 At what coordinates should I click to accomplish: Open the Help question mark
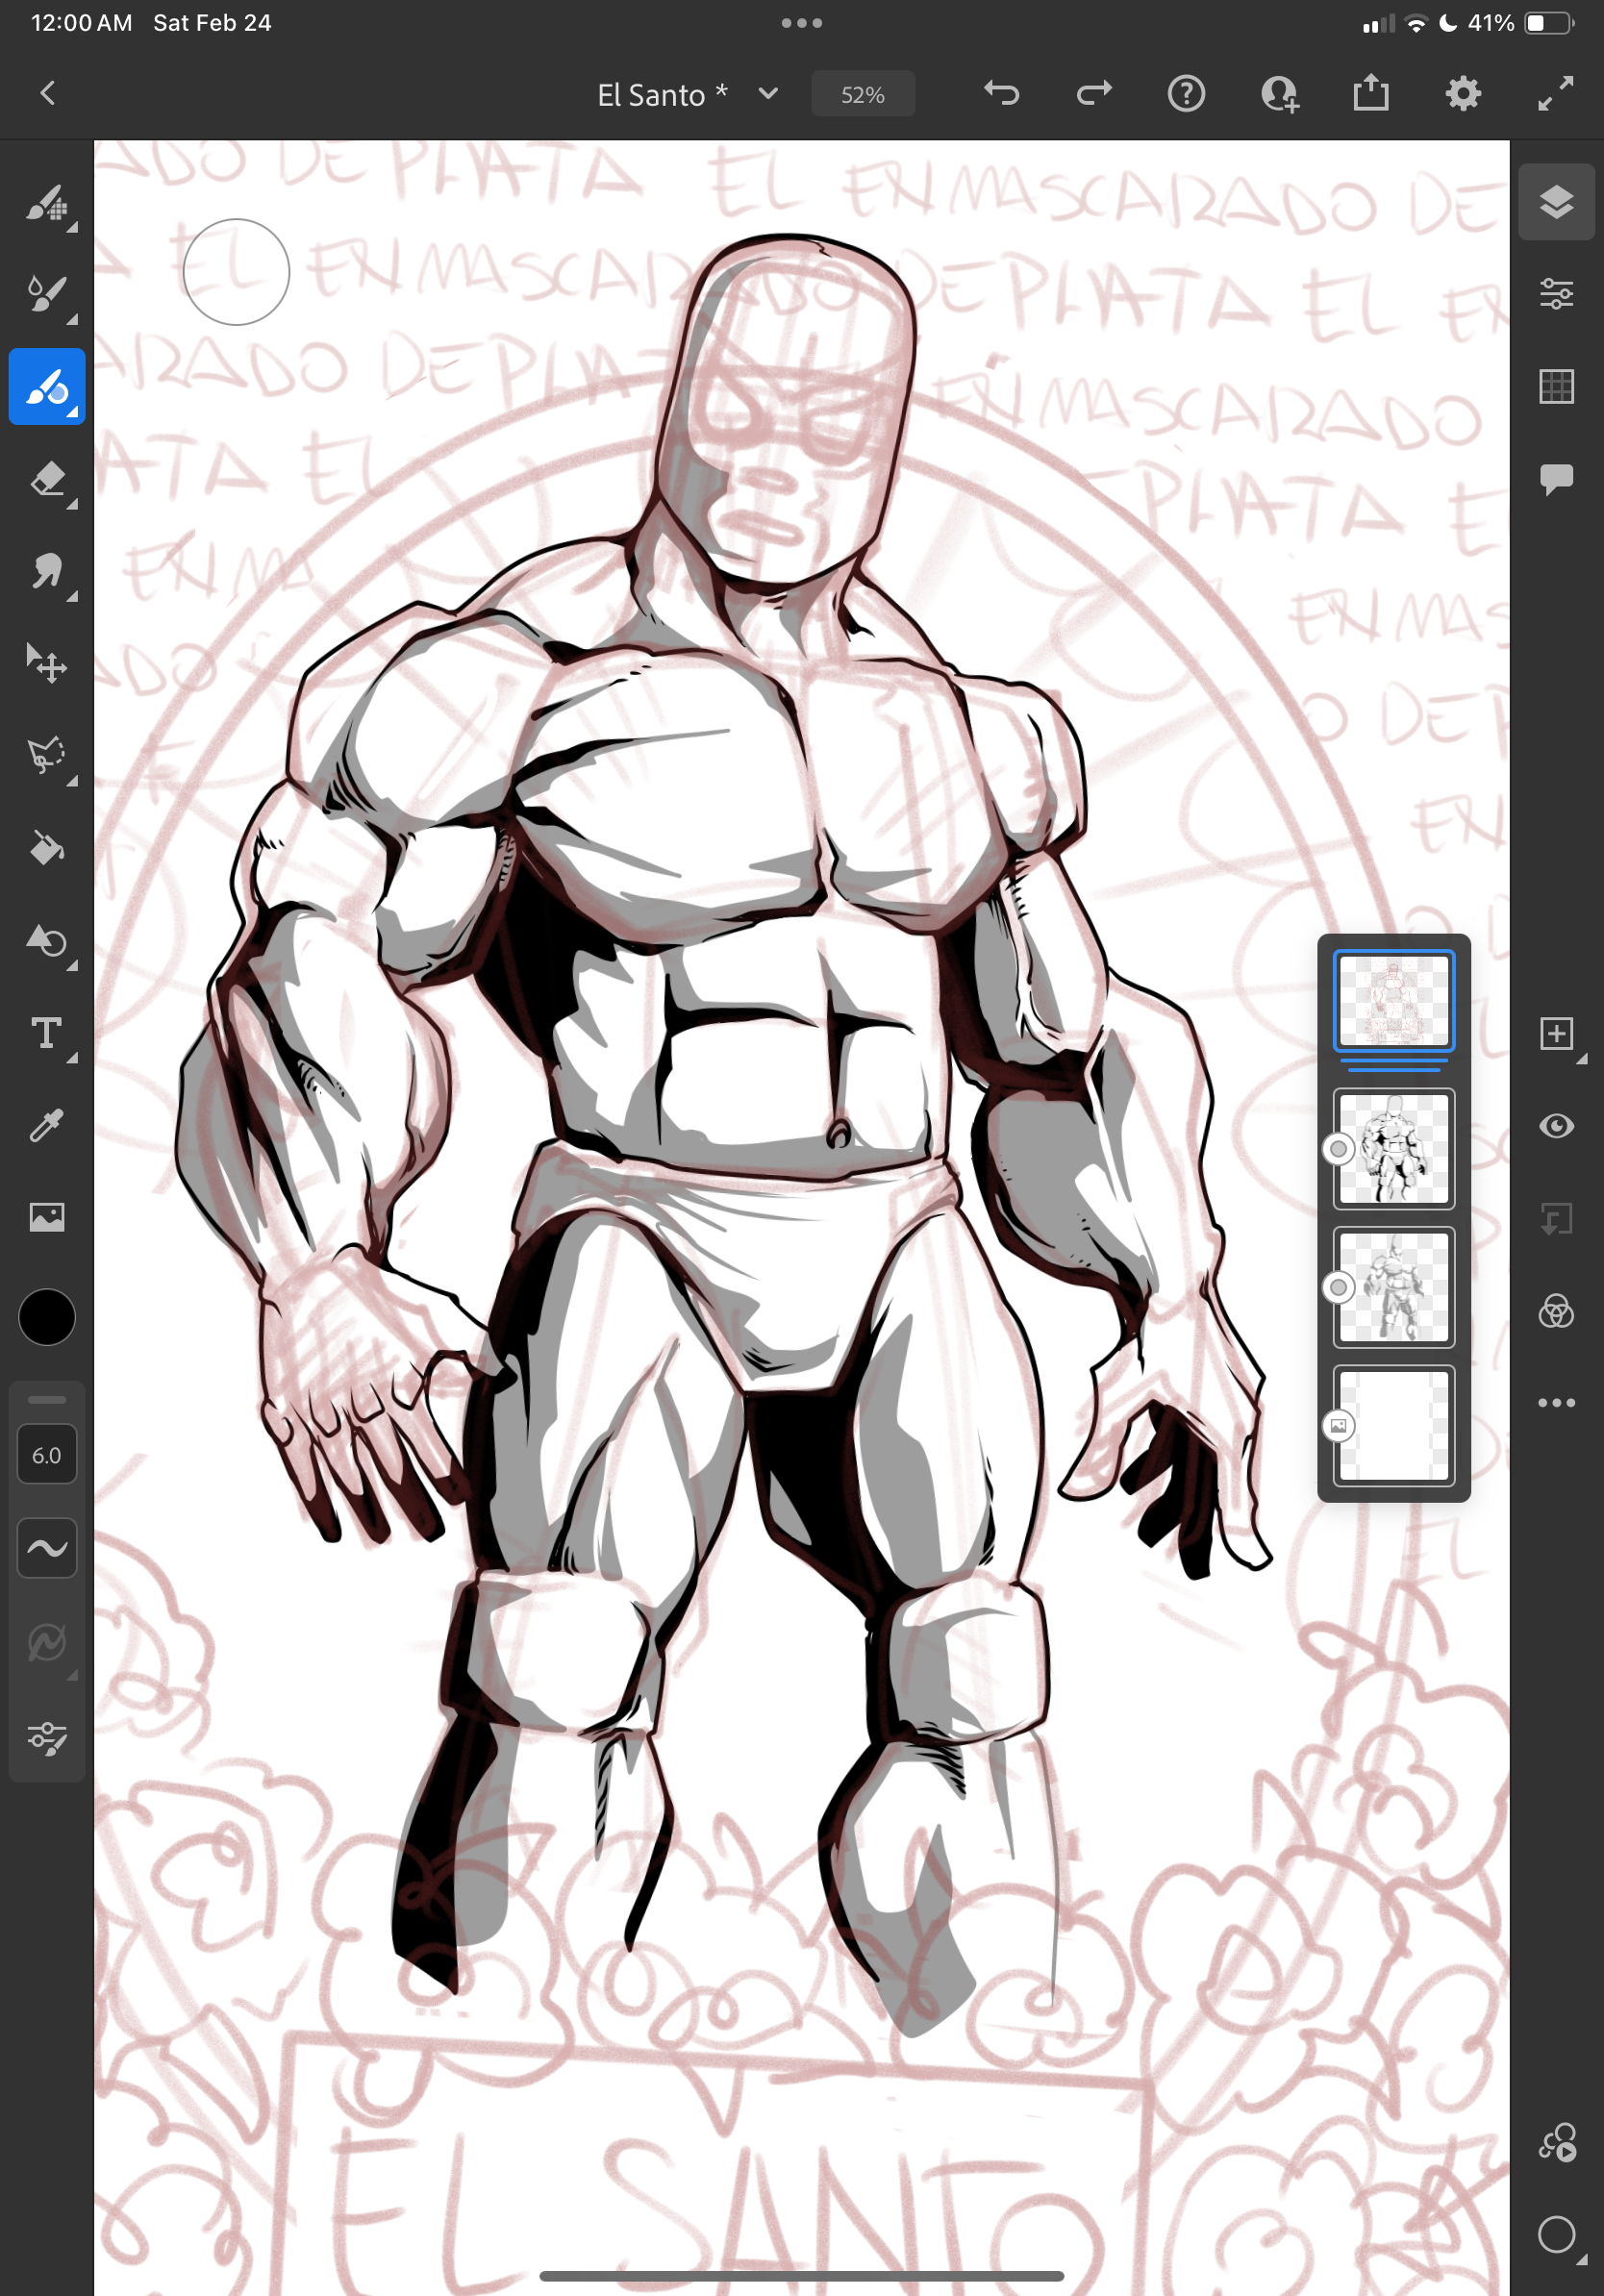click(1186, 94)
